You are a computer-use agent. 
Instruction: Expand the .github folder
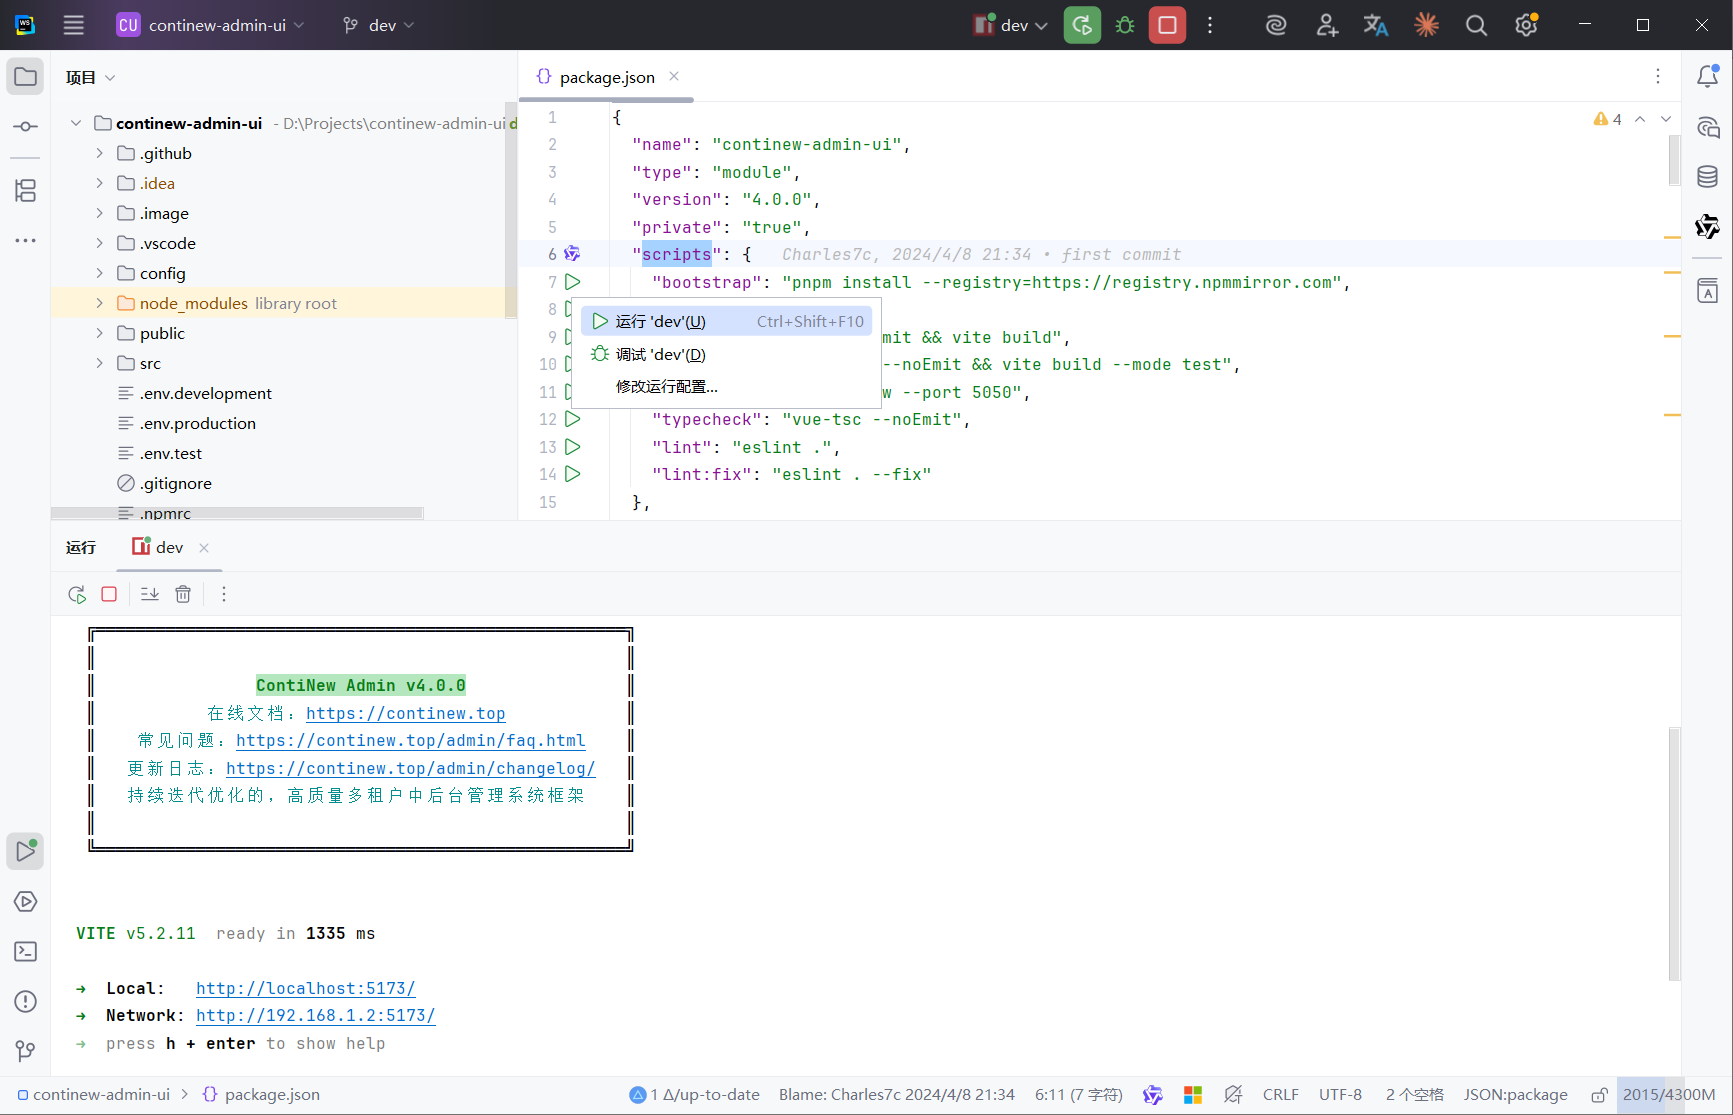[x=99, y=153]
